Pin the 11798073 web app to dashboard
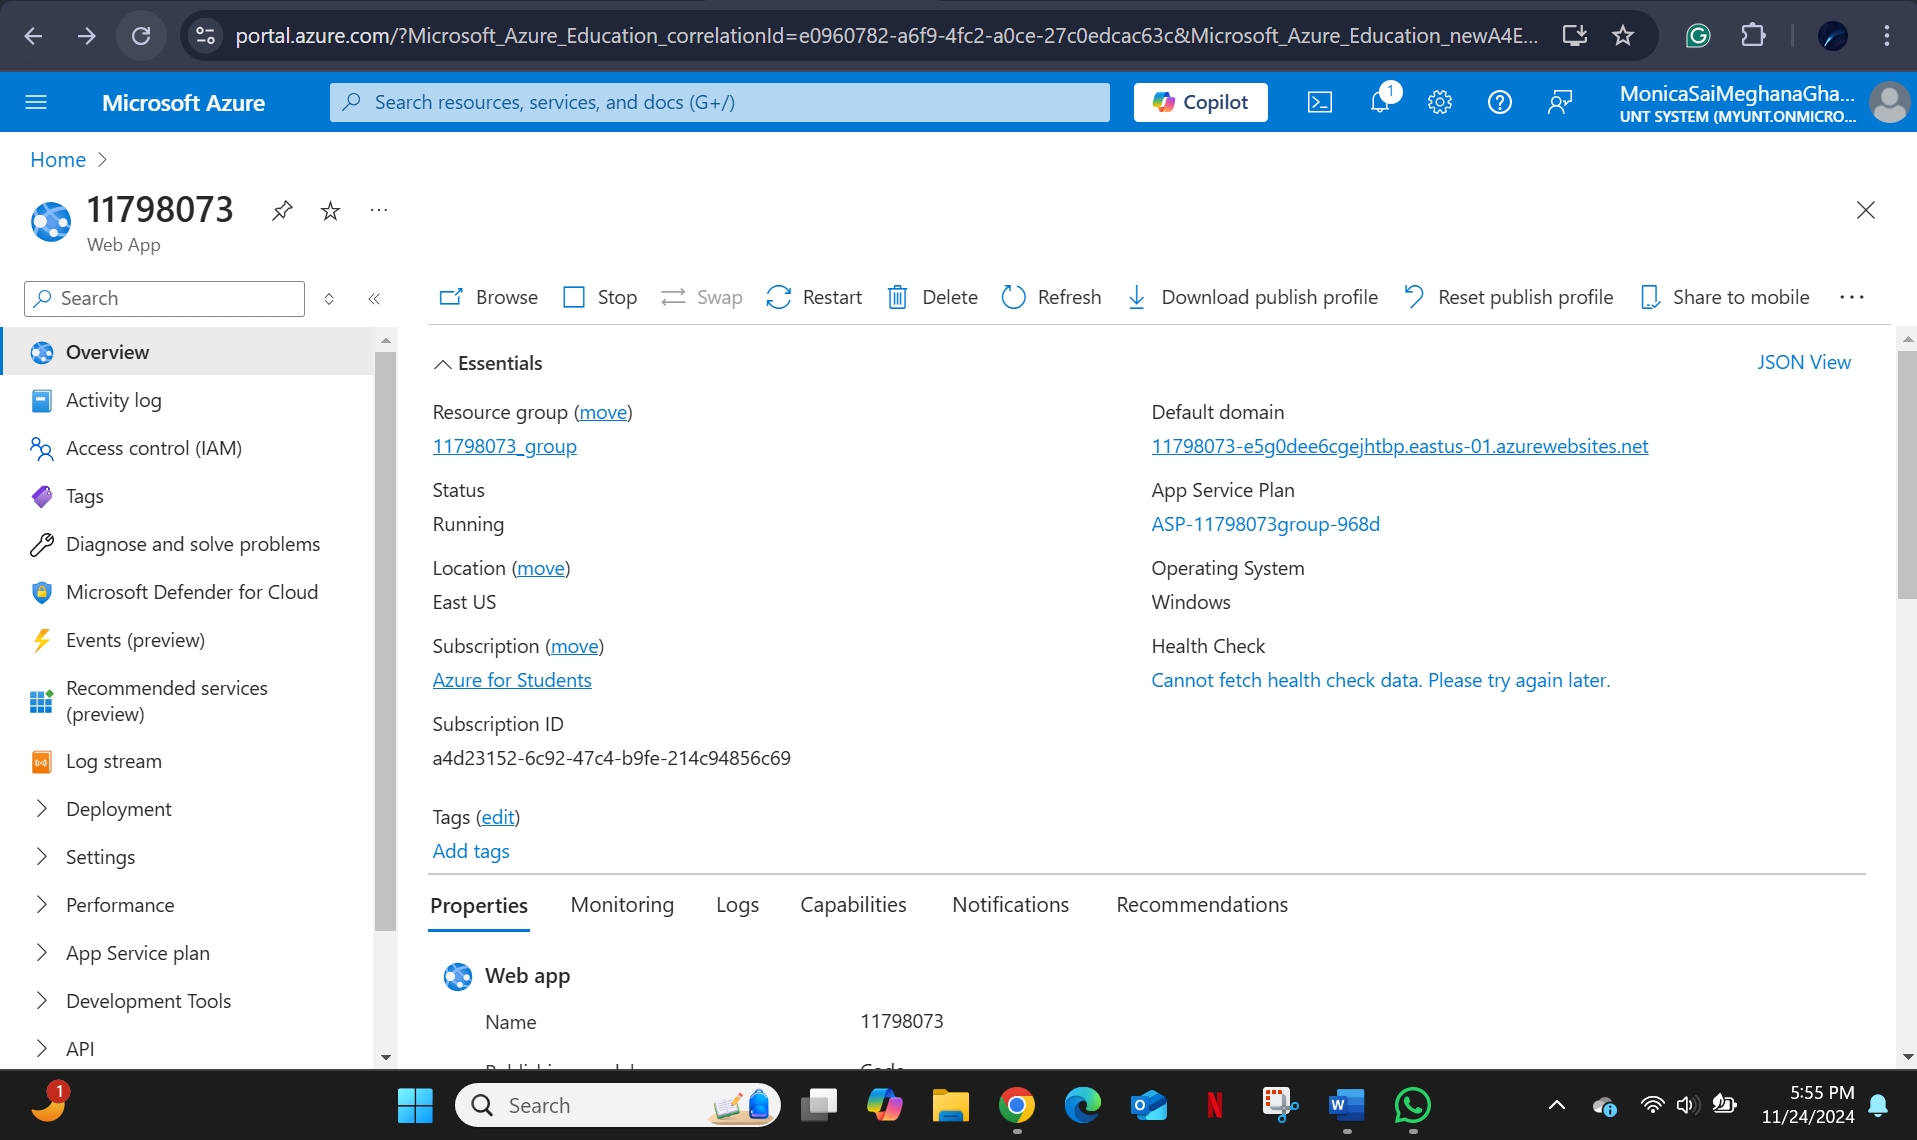The image size is (1917, 1140). (x=282, y=211)
